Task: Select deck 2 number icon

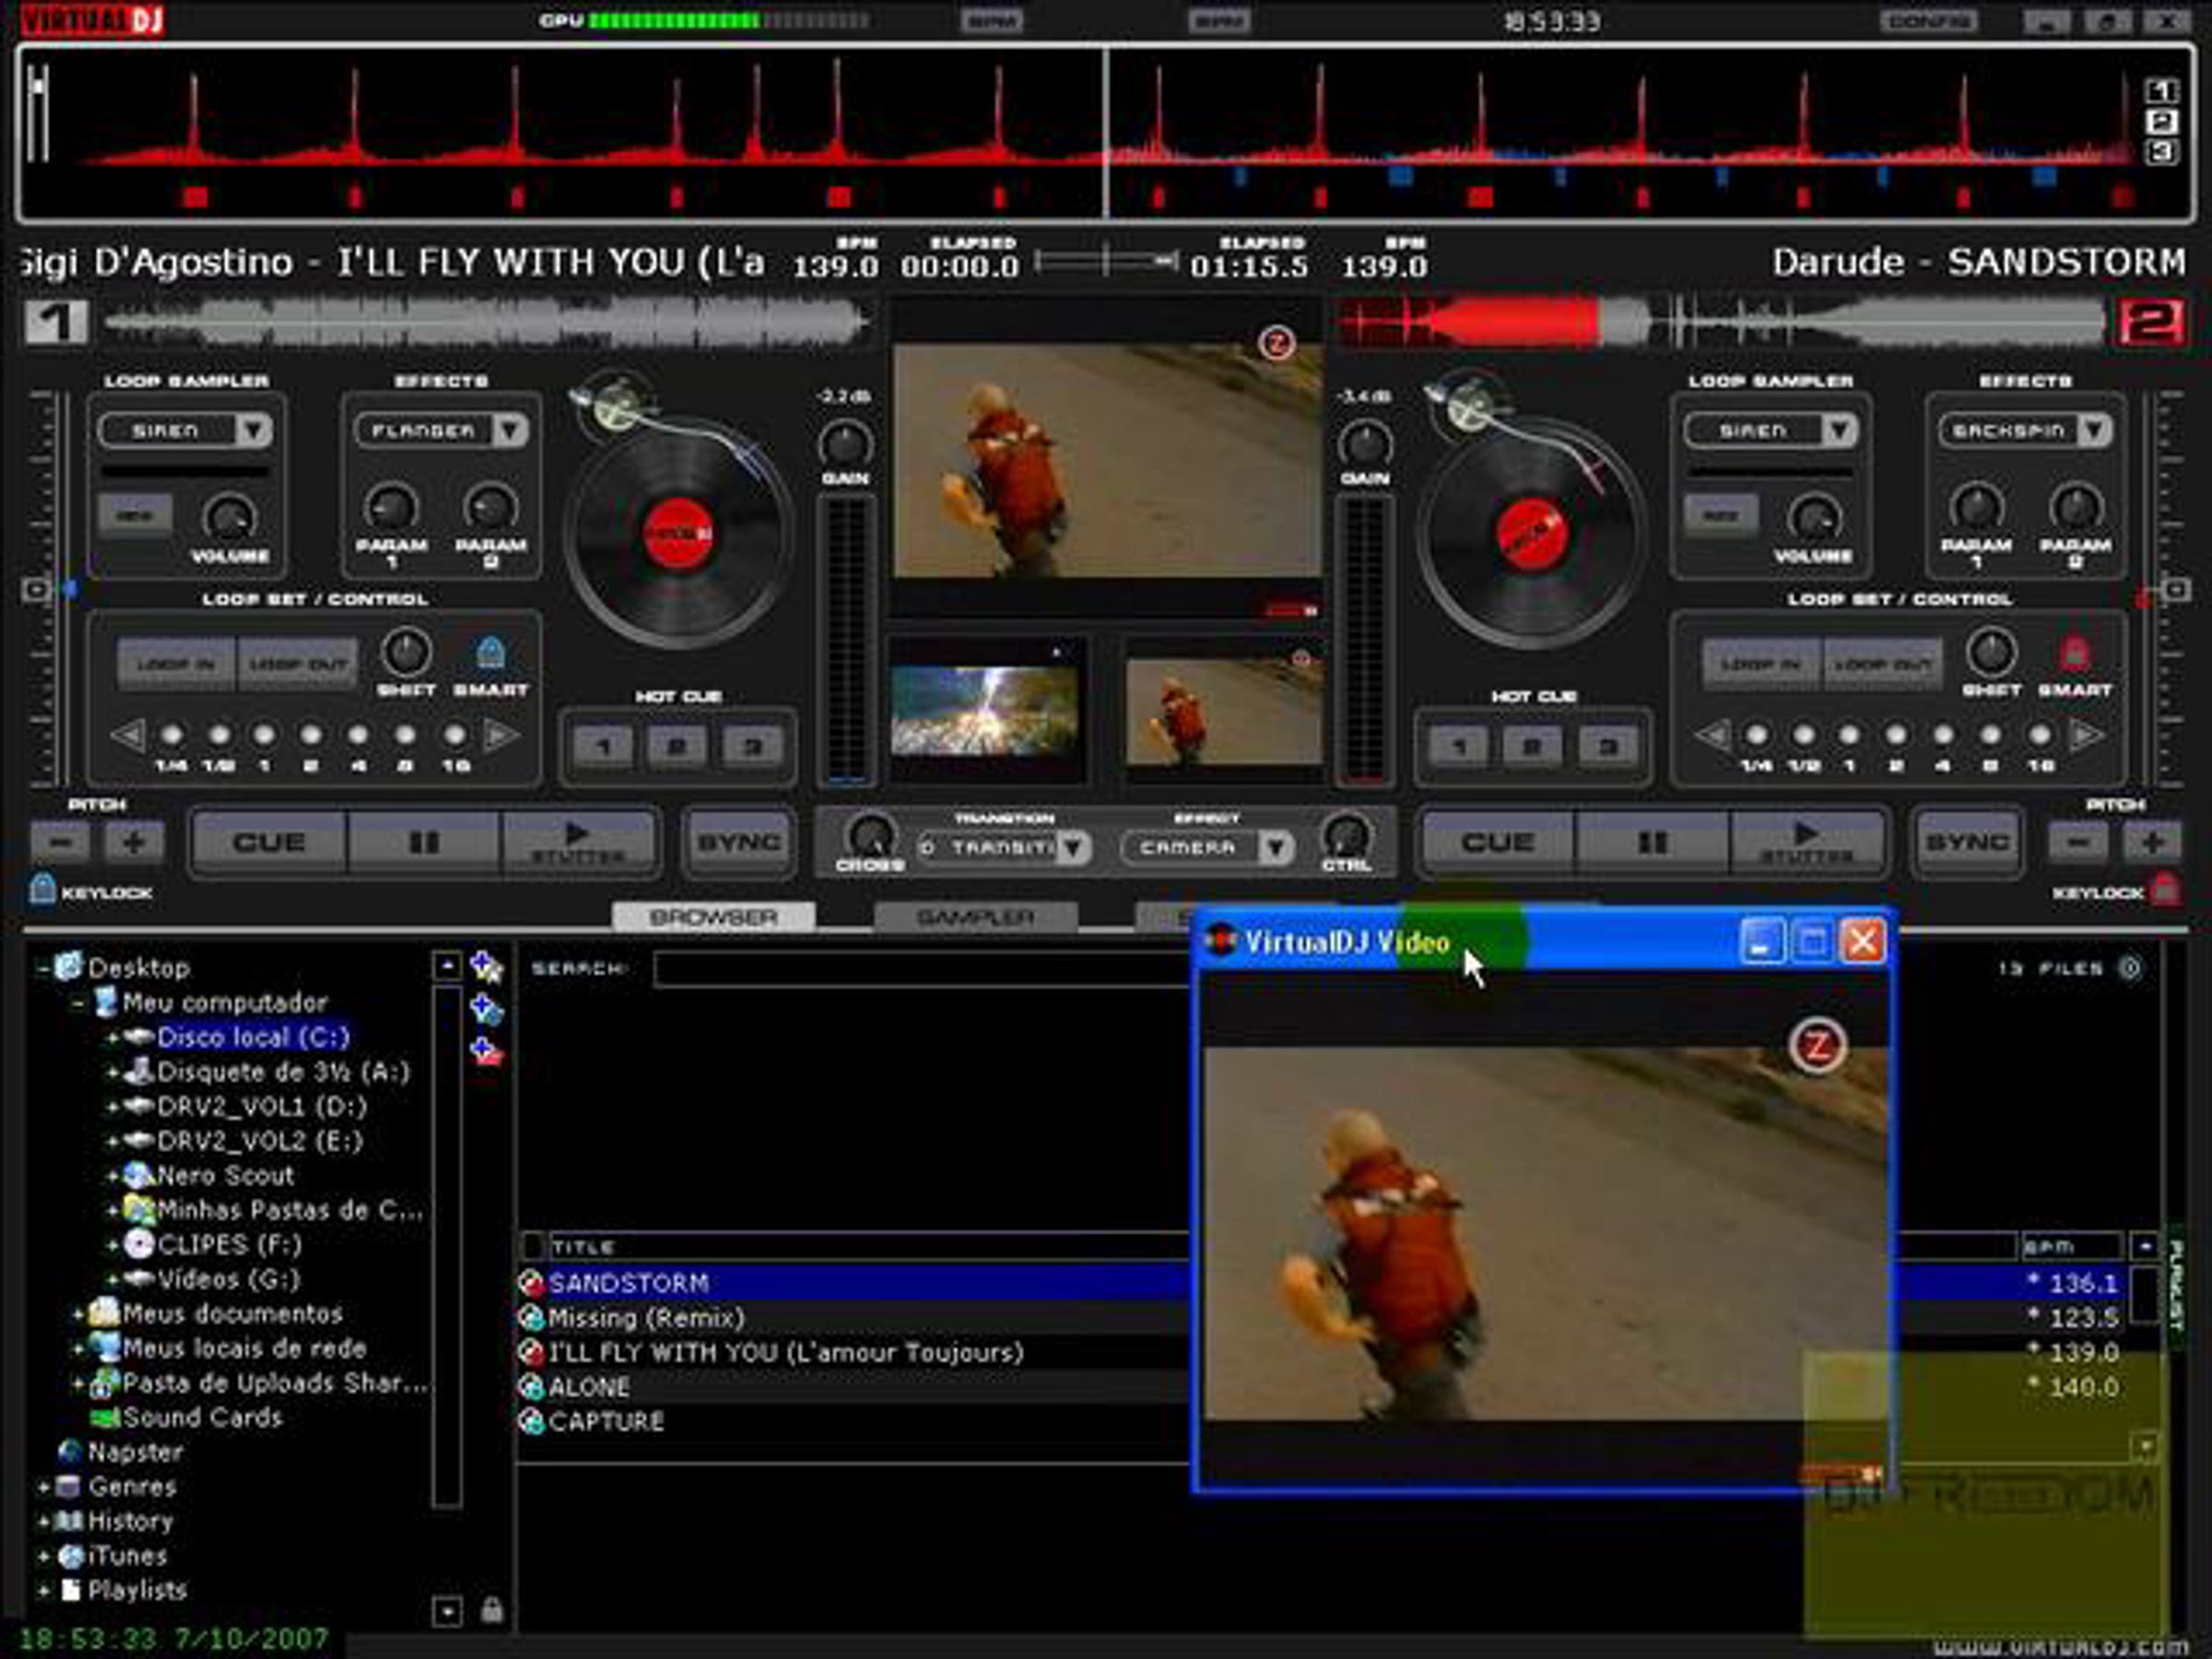Action: (x=2150, y=322)
